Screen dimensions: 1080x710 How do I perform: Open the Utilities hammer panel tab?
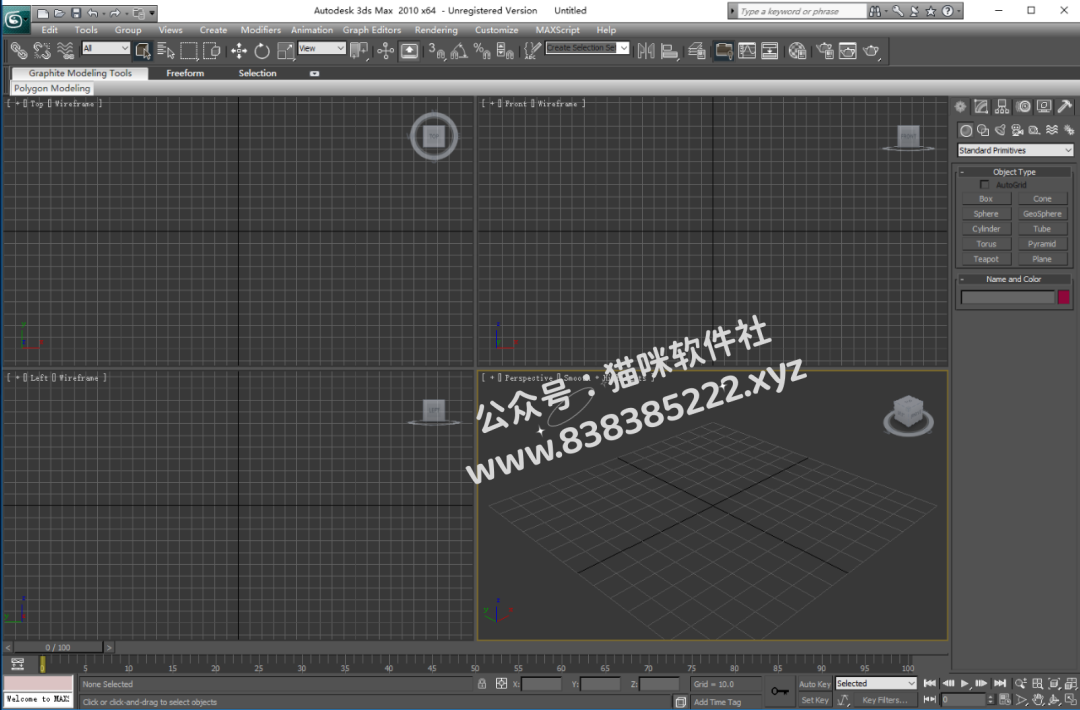(1065, 107)
